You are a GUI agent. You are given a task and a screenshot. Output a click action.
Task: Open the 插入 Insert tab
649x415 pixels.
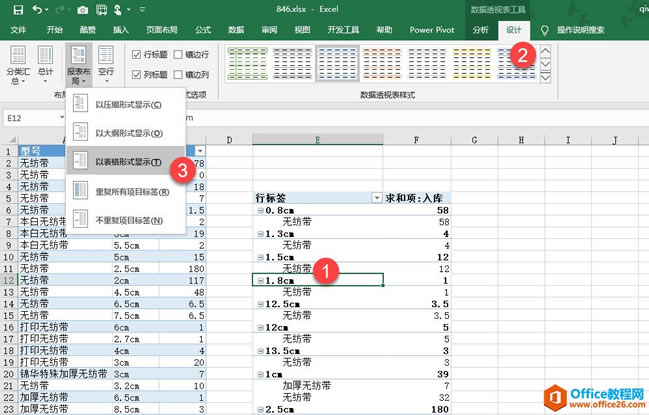point(120,30)
